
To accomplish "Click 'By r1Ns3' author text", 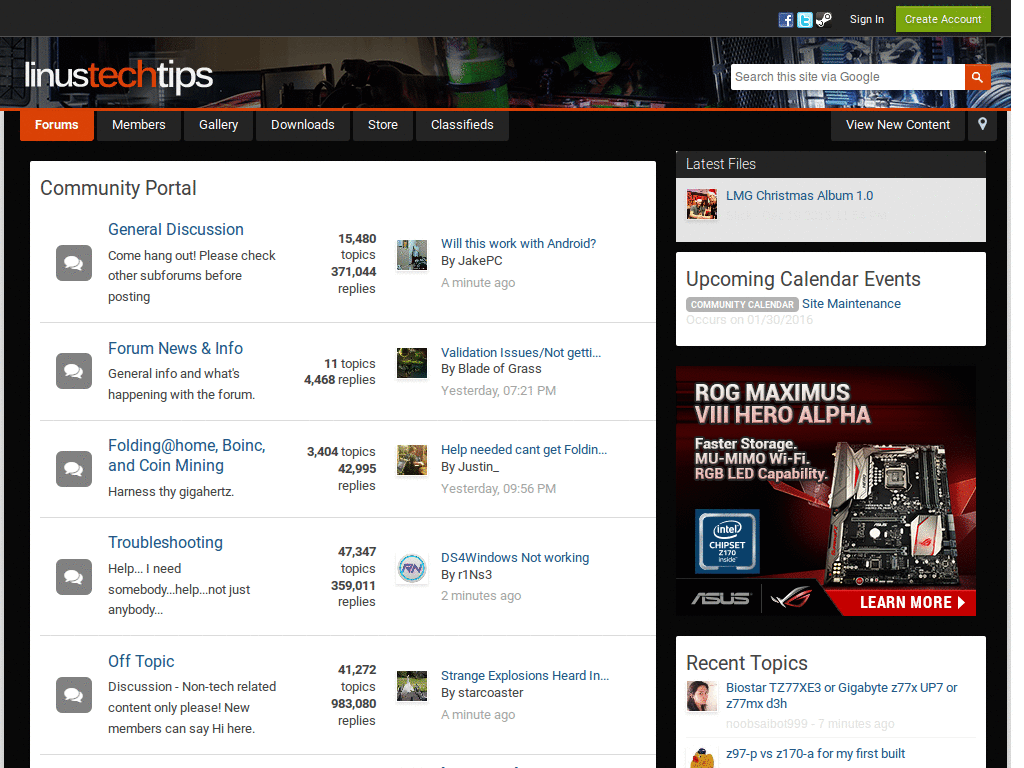I will tap(466, 575).
